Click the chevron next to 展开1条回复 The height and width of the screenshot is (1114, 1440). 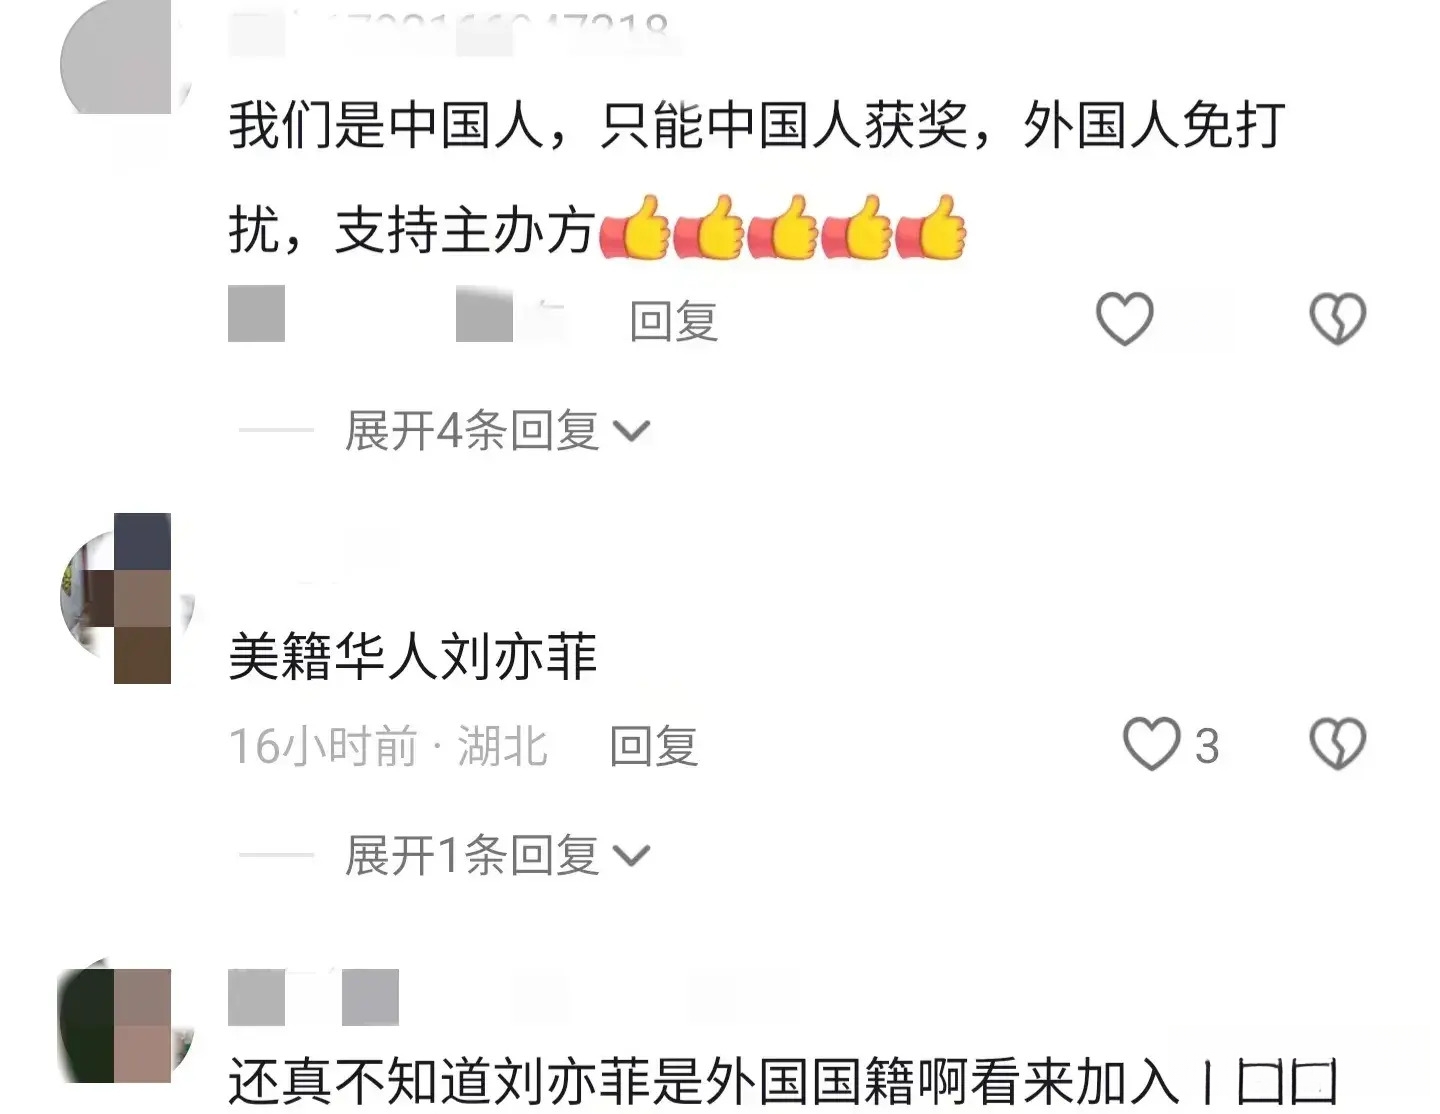[631, 857]
